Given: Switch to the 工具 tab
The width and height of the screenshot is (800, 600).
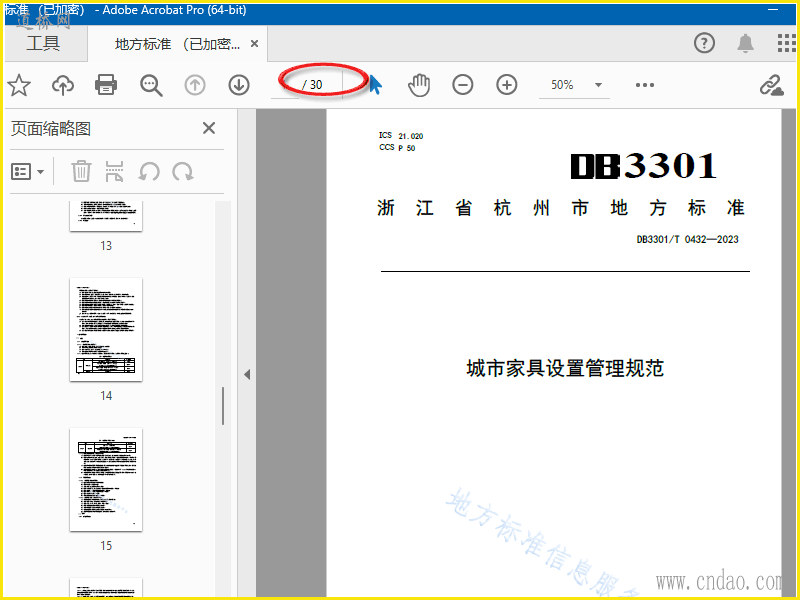Looking at the screenshot, I should pyautogui.click(x=43, y=43).
